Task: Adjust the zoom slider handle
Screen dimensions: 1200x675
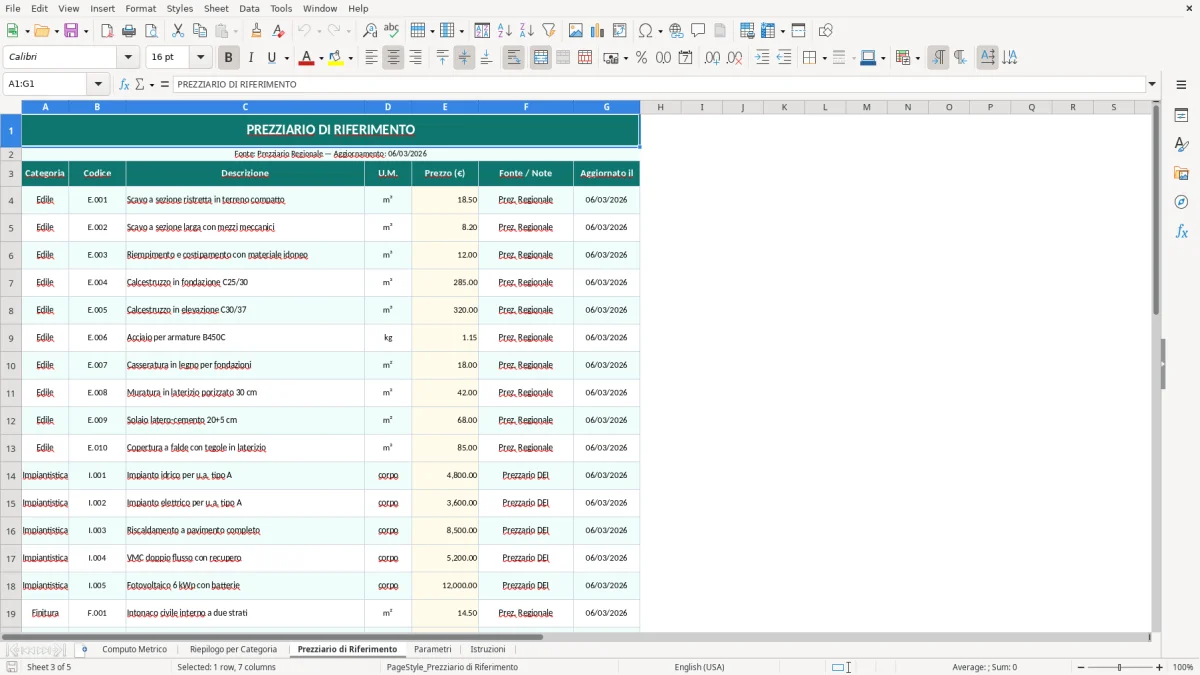Action: (x=1119, y=667)
